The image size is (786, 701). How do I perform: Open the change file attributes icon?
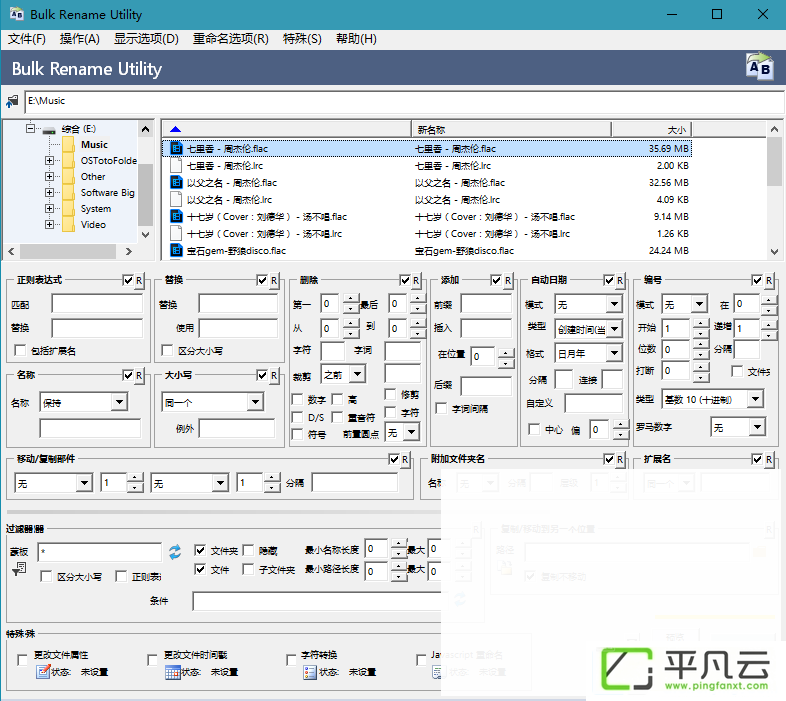click(43, 671)
